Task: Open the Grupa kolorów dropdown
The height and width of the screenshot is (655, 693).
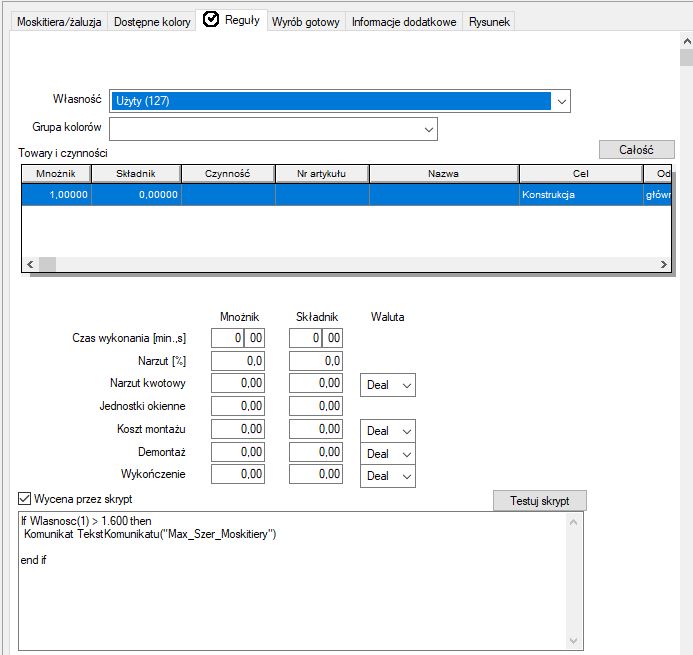Action: (x=428, y=129)
